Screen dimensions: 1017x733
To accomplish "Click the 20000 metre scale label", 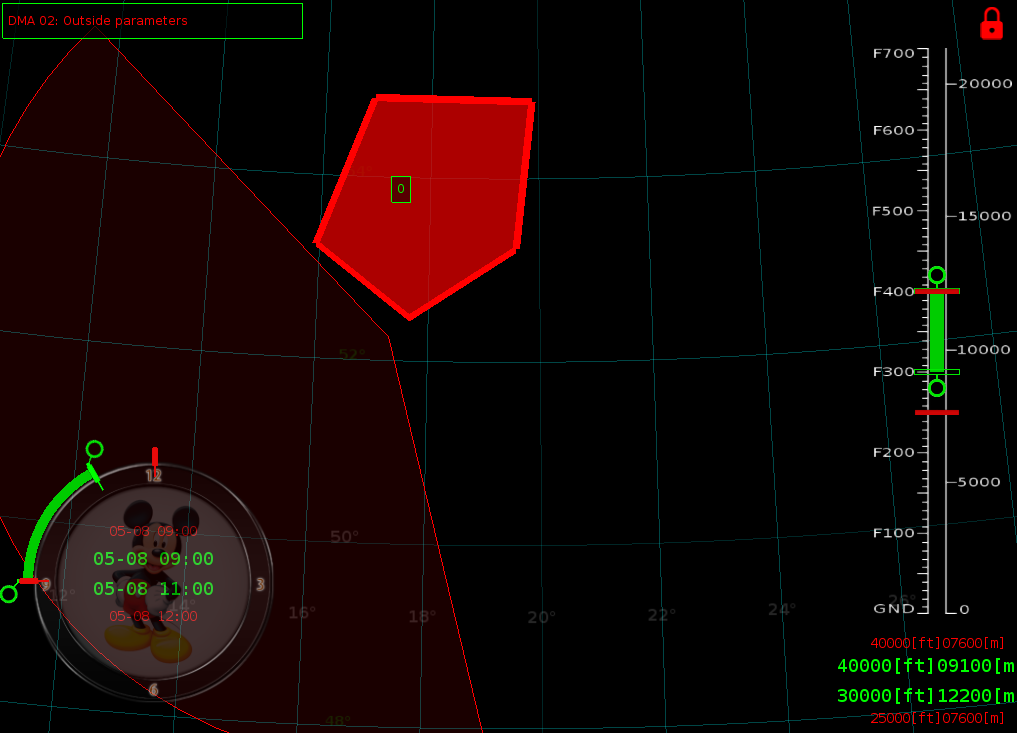I will pos(985,84).
